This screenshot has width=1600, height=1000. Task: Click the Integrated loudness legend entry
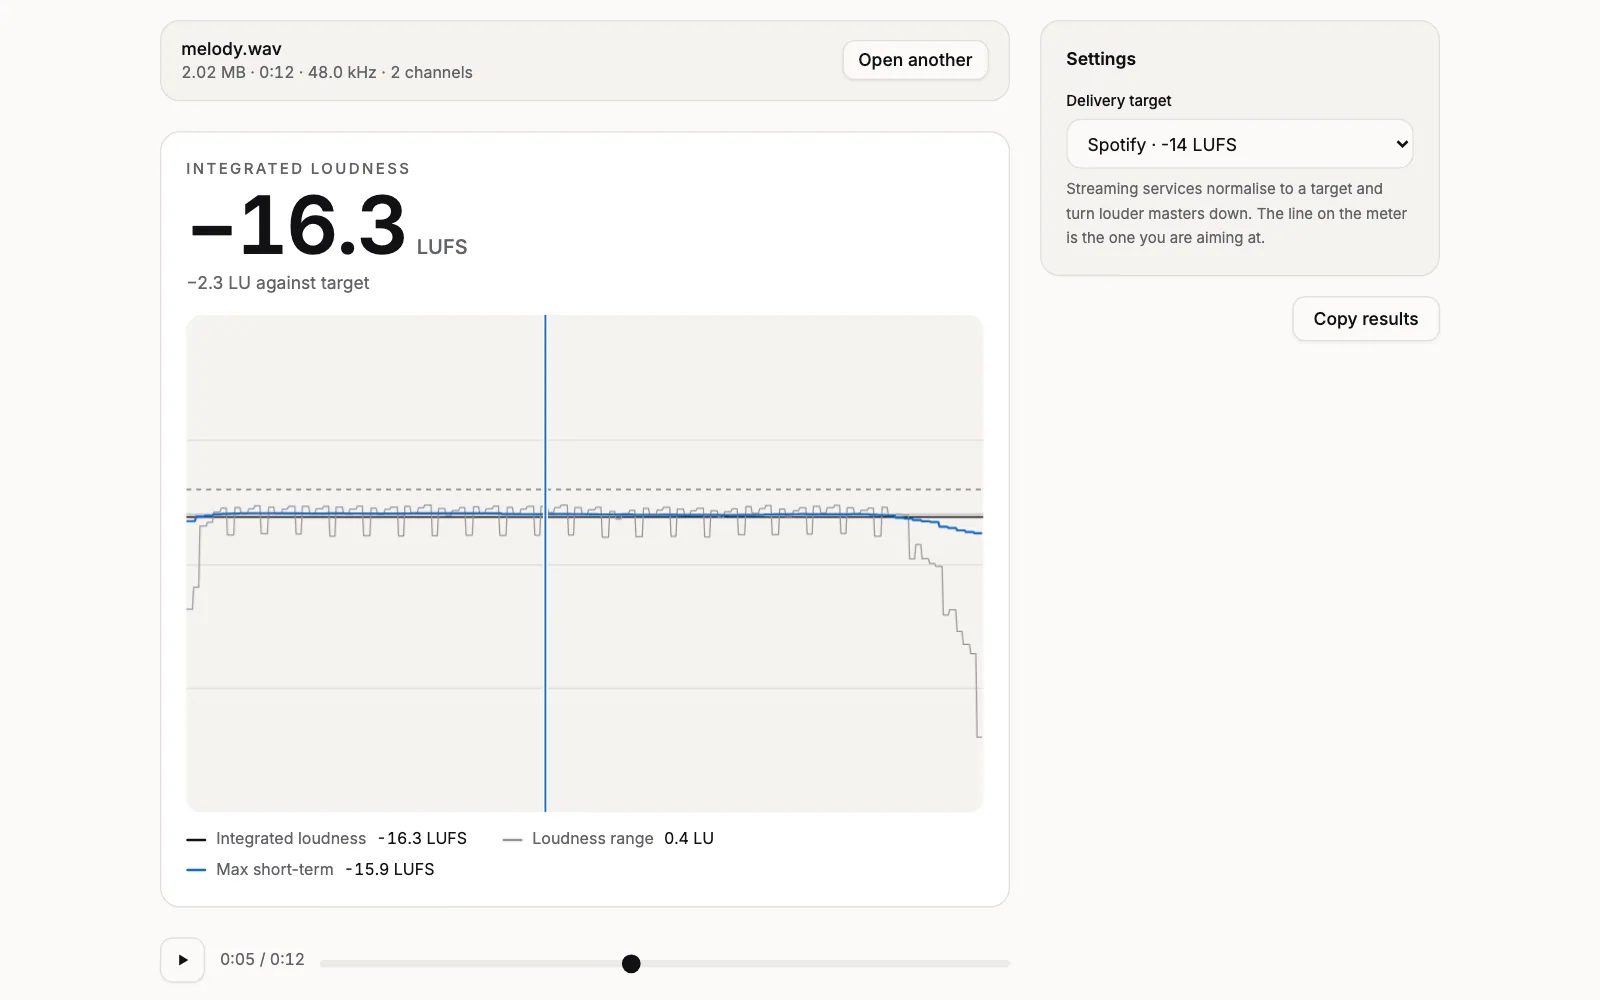pos(326,839)
